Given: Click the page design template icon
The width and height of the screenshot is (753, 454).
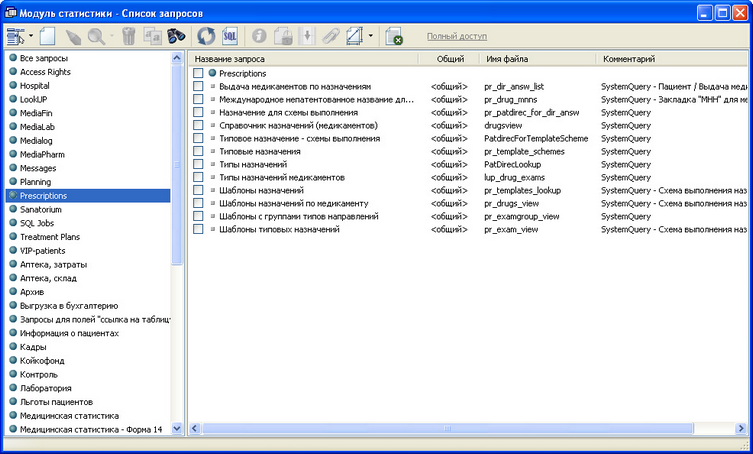Looking at the screenshot, I should 354,36.
